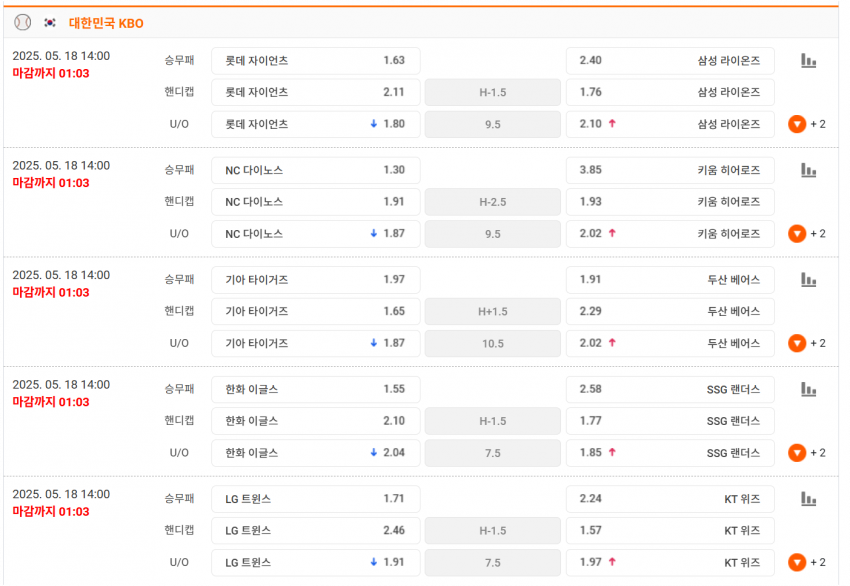Click 7.5 over/under line in LG Twins match
This screenshot has height=586, width=850.
click(493, 562)
